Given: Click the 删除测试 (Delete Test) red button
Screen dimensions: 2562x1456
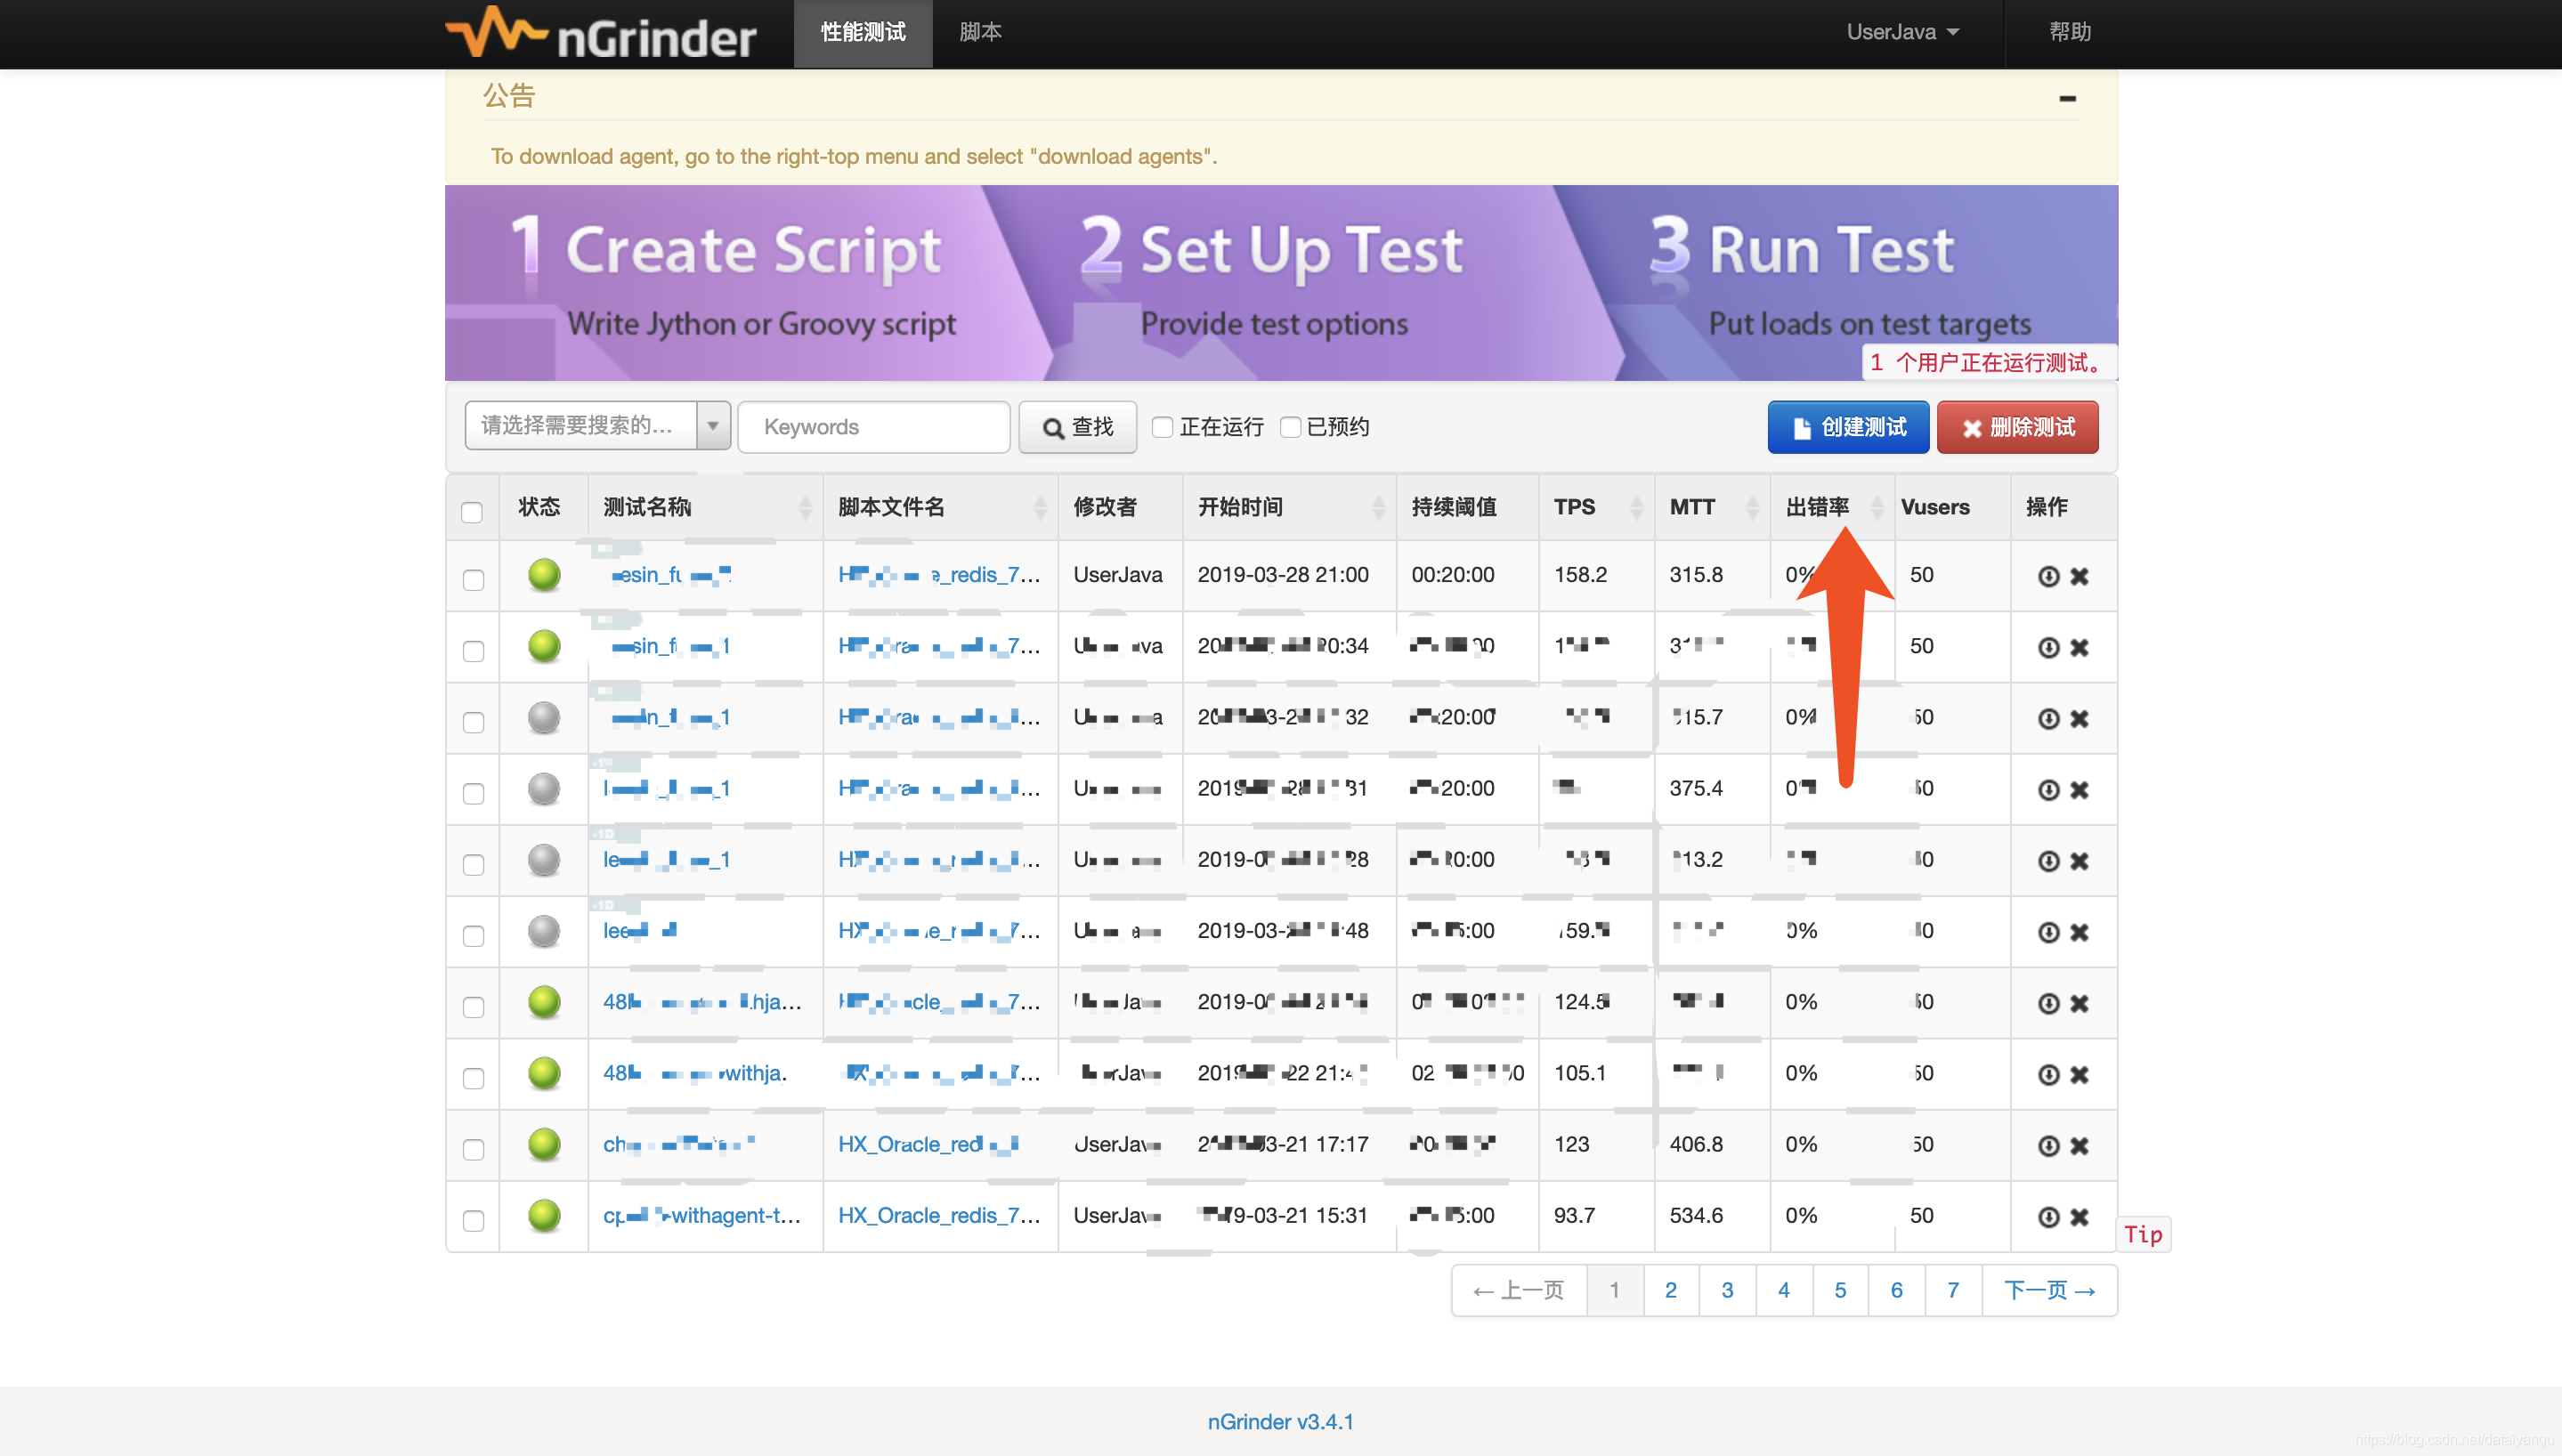Looking at the screenshot, I should pyautogui.click(x=2016, y=427).
